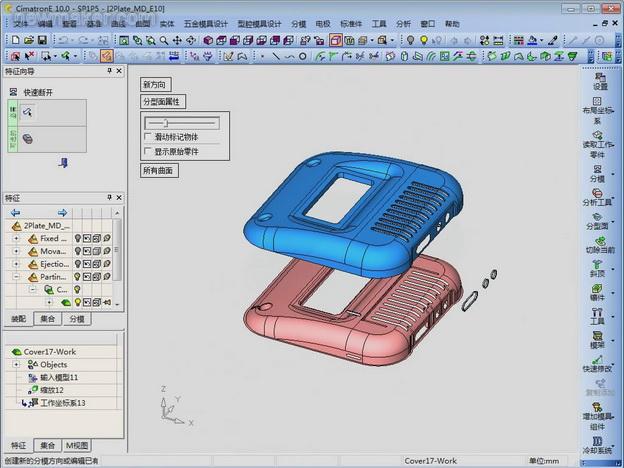This screenshot has width=624, height=468.
Task: Click the blue left arrow in feature tree
Action: 16,213
